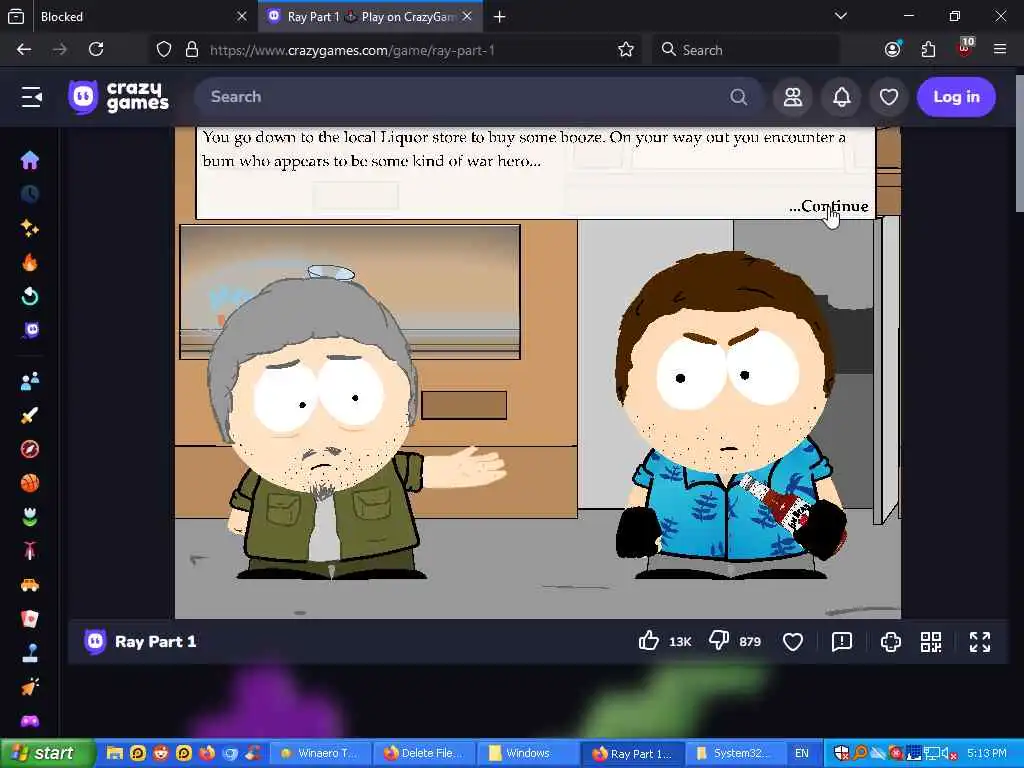Screen dimensions: 1024x768
Task: Open Recently played clock icon in sidebar
Action: tap(29, 194)
